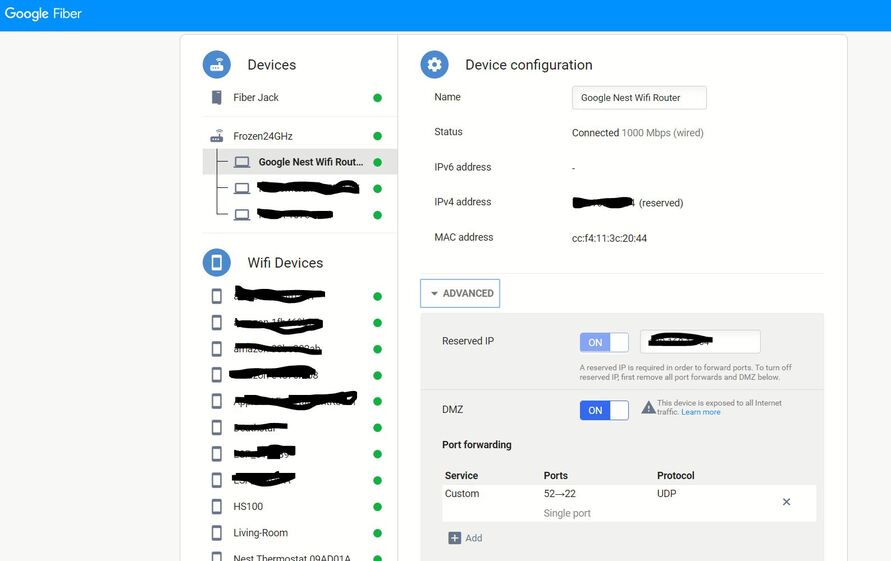Turn off the DMZ toggle
Viewport: 891px width, 561px height.
point(604,410)
